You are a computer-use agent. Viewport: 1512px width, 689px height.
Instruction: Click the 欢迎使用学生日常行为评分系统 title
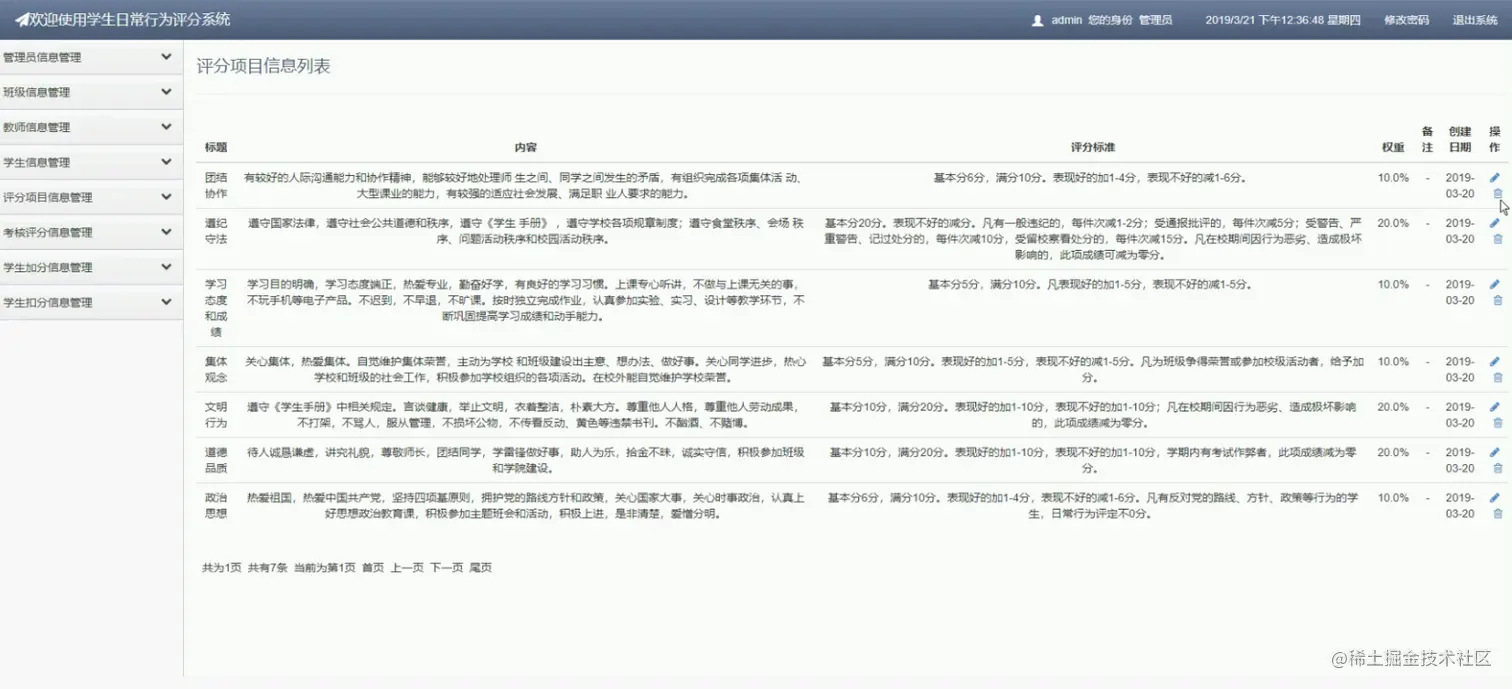click(130, 20)
